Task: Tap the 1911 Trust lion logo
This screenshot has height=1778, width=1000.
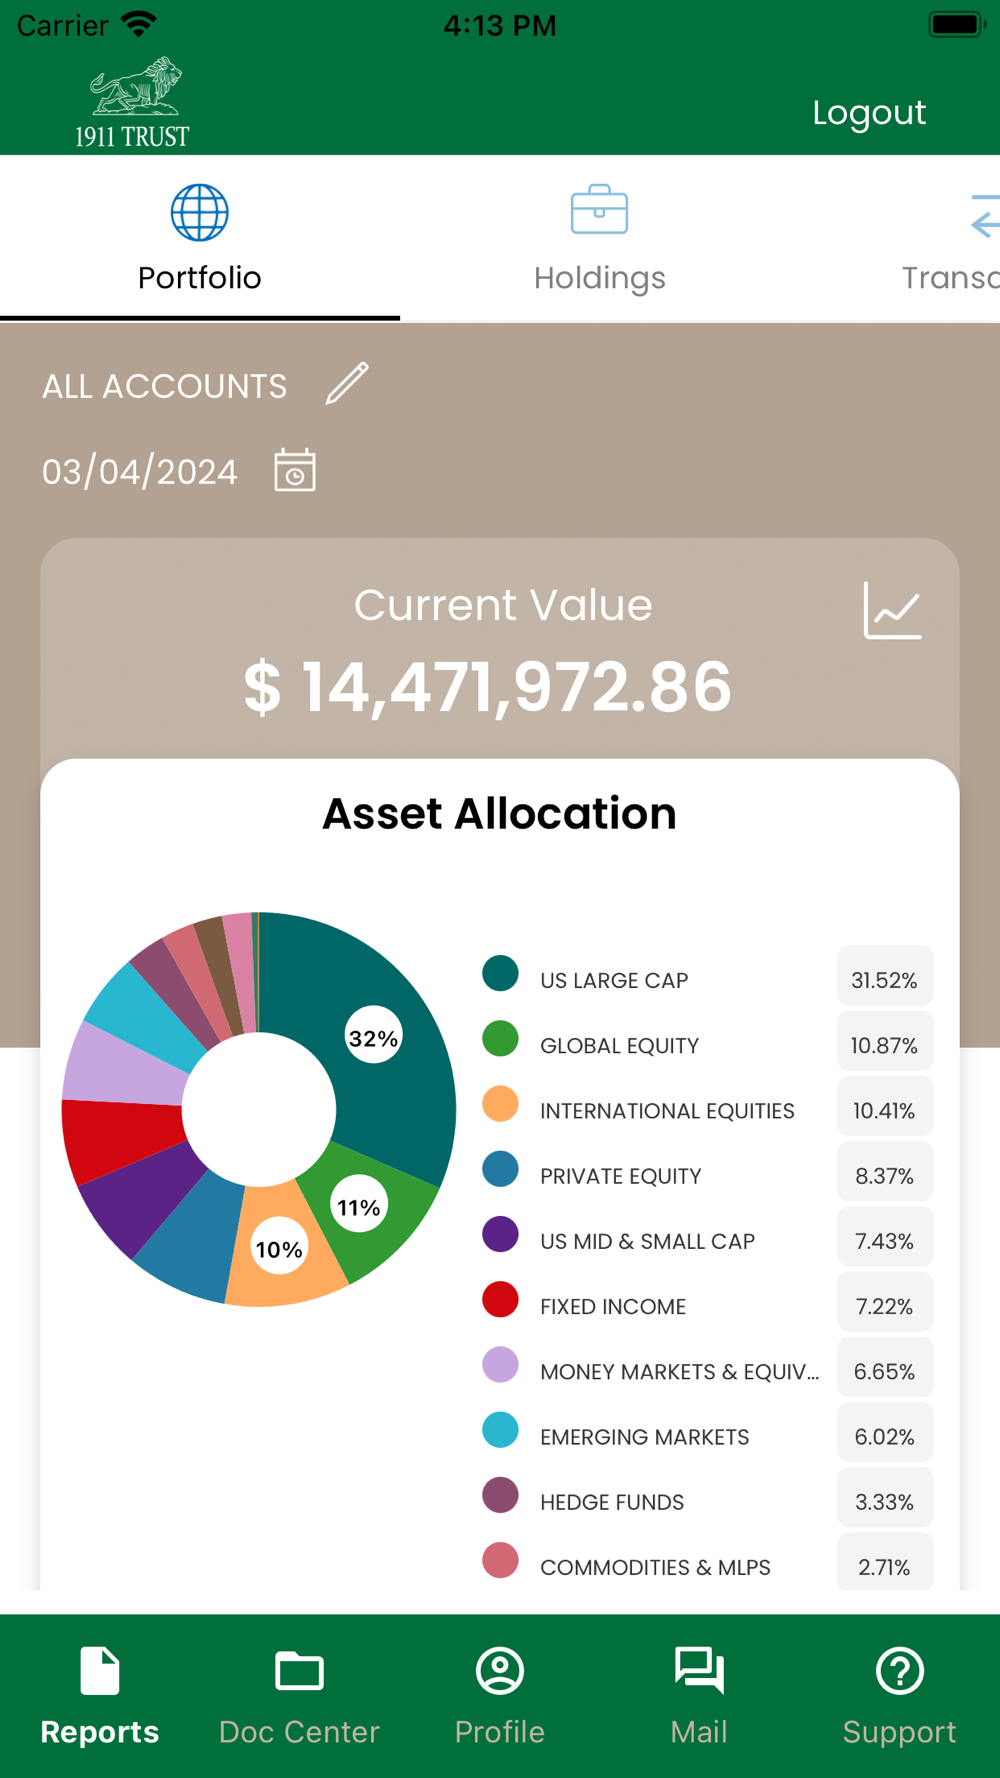Action: [x=133, y=102]
